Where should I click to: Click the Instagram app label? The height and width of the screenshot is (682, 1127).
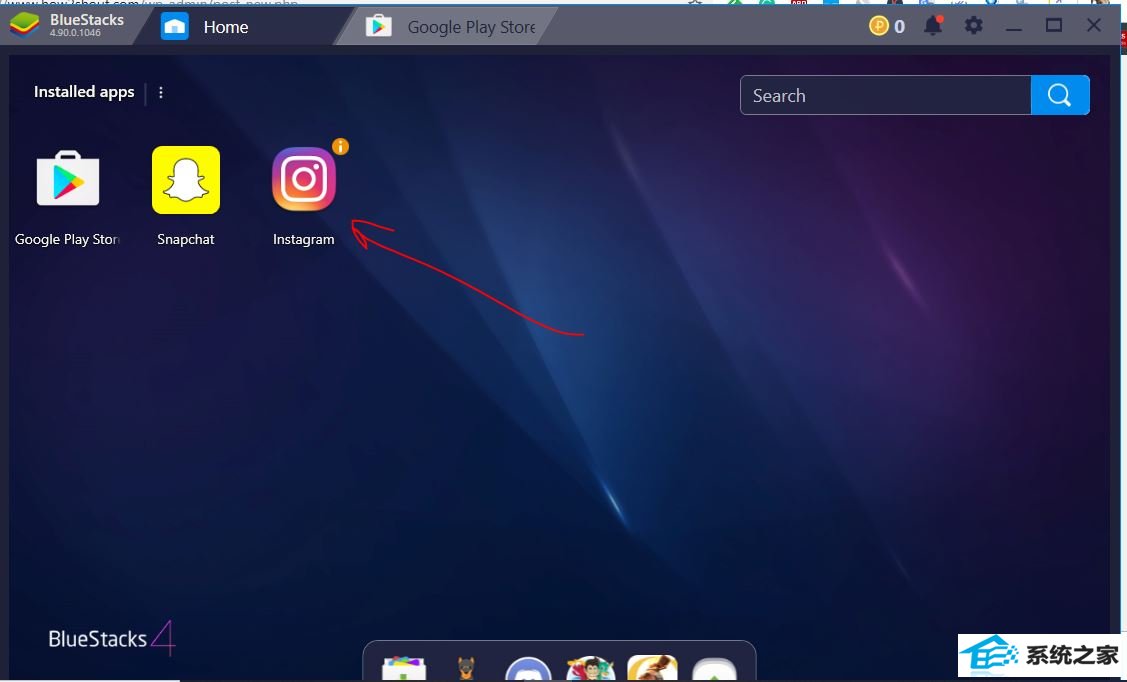tap(303, 239)
